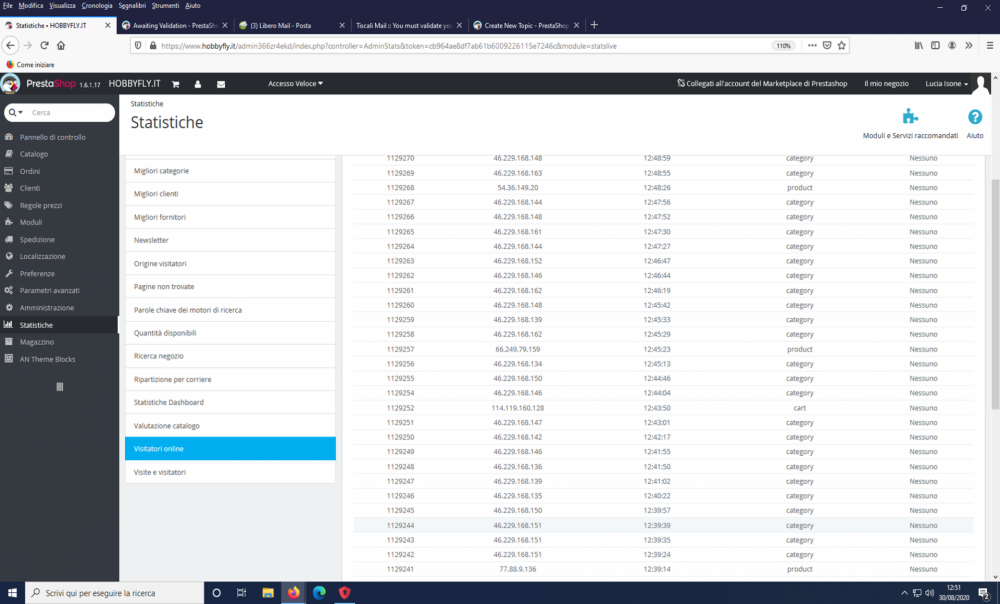Reload the page with browser refresh icon

pyautogui.click(x=44, y=45)
